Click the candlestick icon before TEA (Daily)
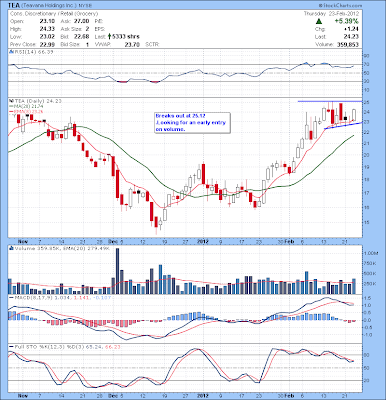Image resolution: width=386 pixels, height=400 pixels. (x=11, y=100)
